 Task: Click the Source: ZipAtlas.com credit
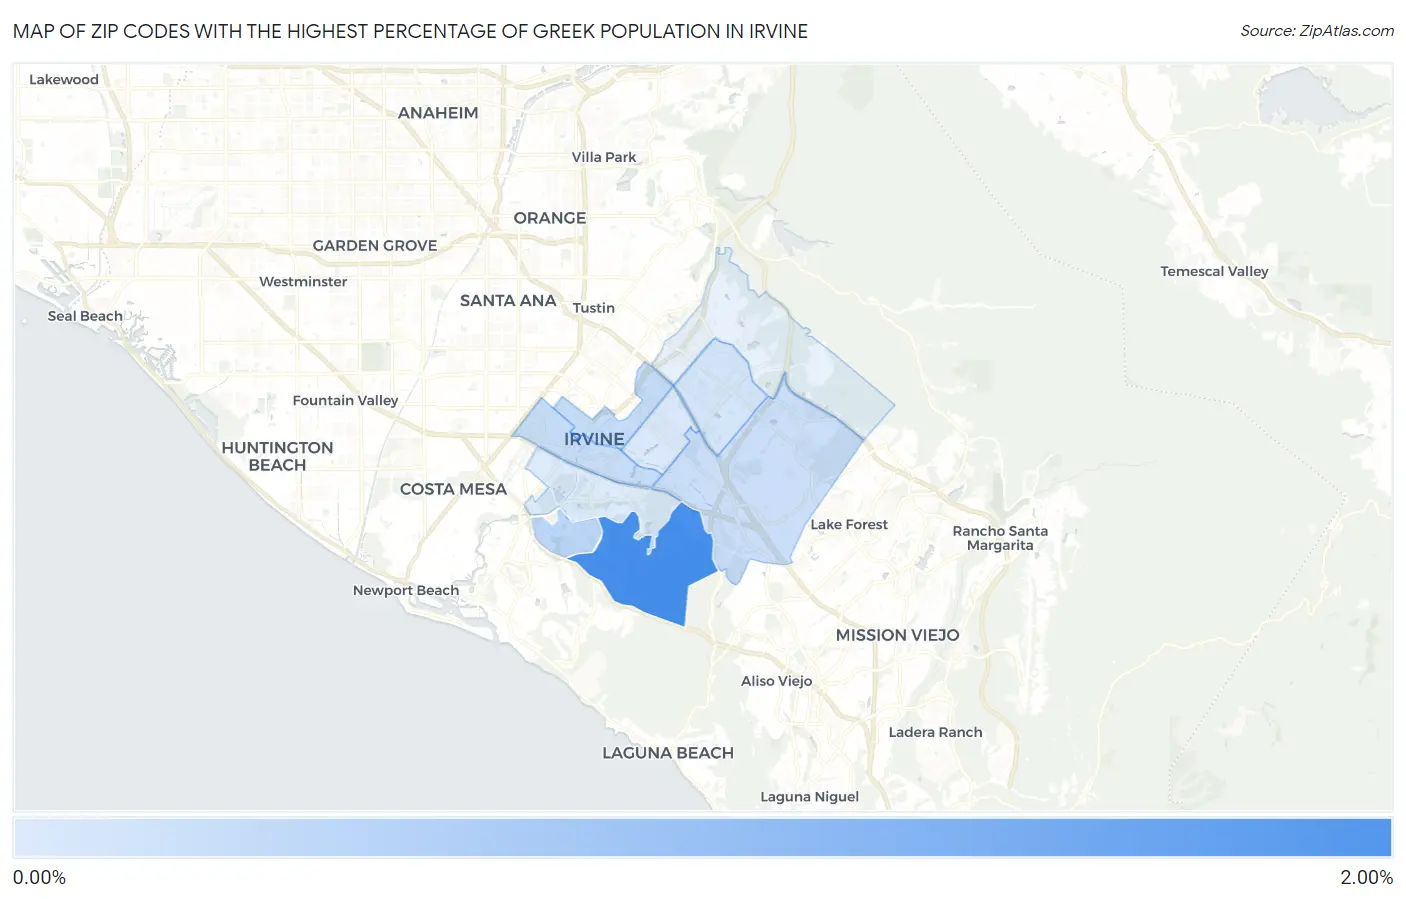click(x=1317, y=31)
